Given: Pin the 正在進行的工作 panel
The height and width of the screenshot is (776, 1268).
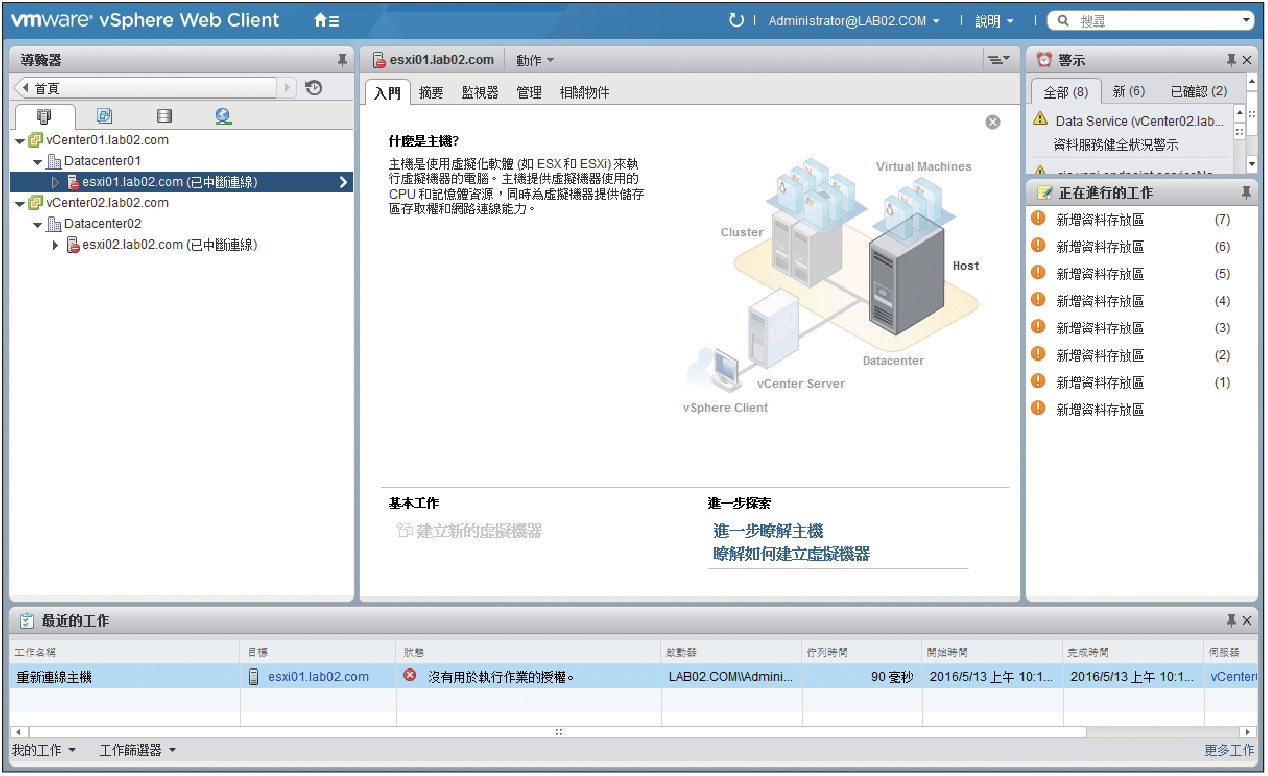Looking at the screenshot, I should pos(1246,192).
